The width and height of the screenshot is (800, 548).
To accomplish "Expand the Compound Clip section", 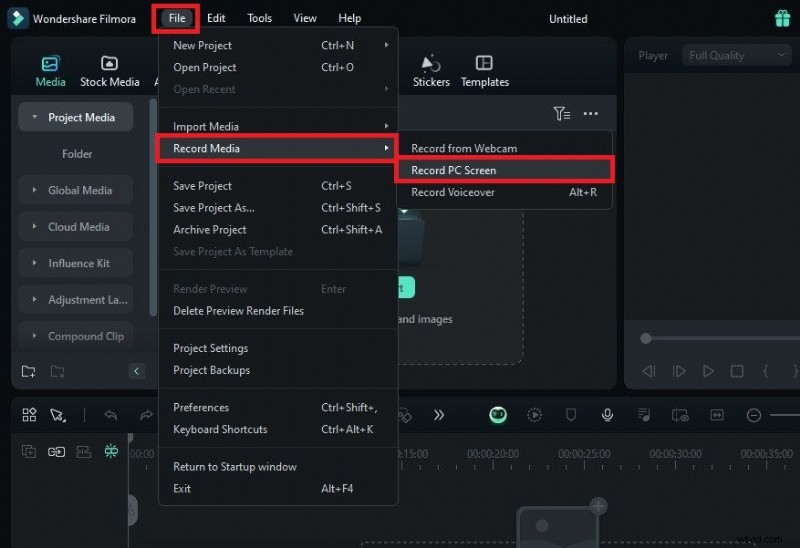I will coord(35,336).
